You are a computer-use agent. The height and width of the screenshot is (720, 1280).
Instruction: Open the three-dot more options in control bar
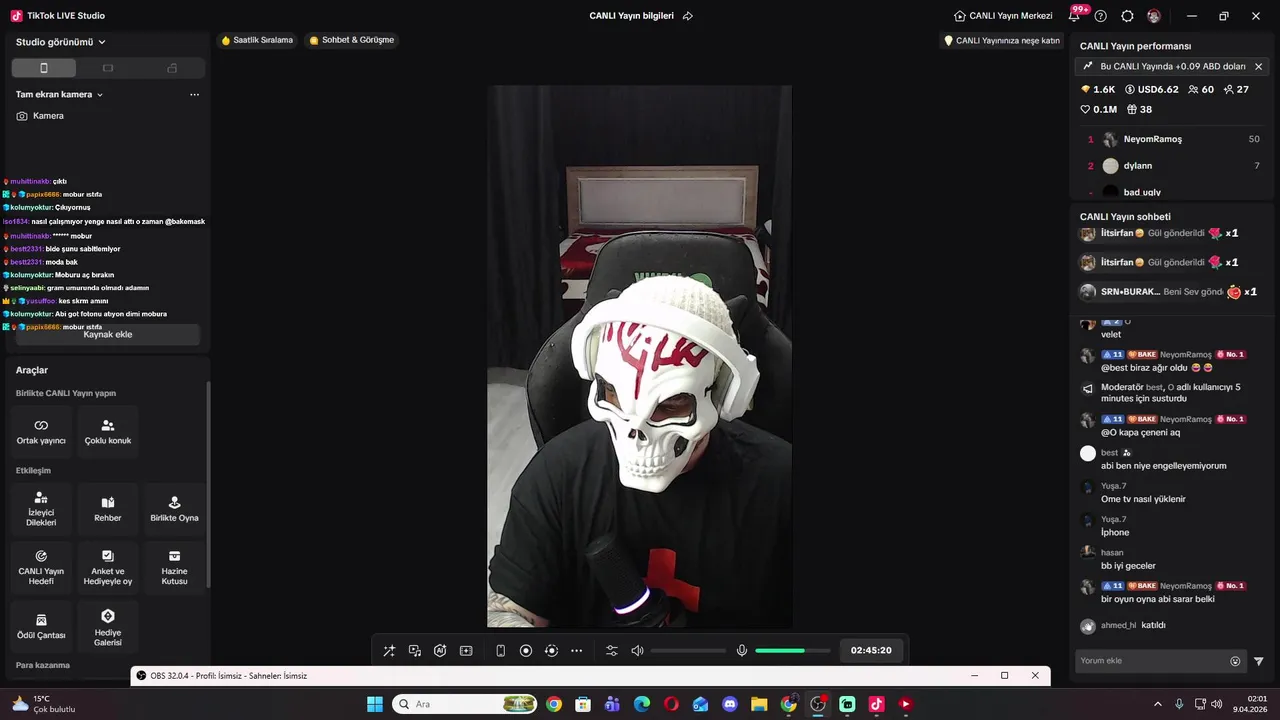577,651
